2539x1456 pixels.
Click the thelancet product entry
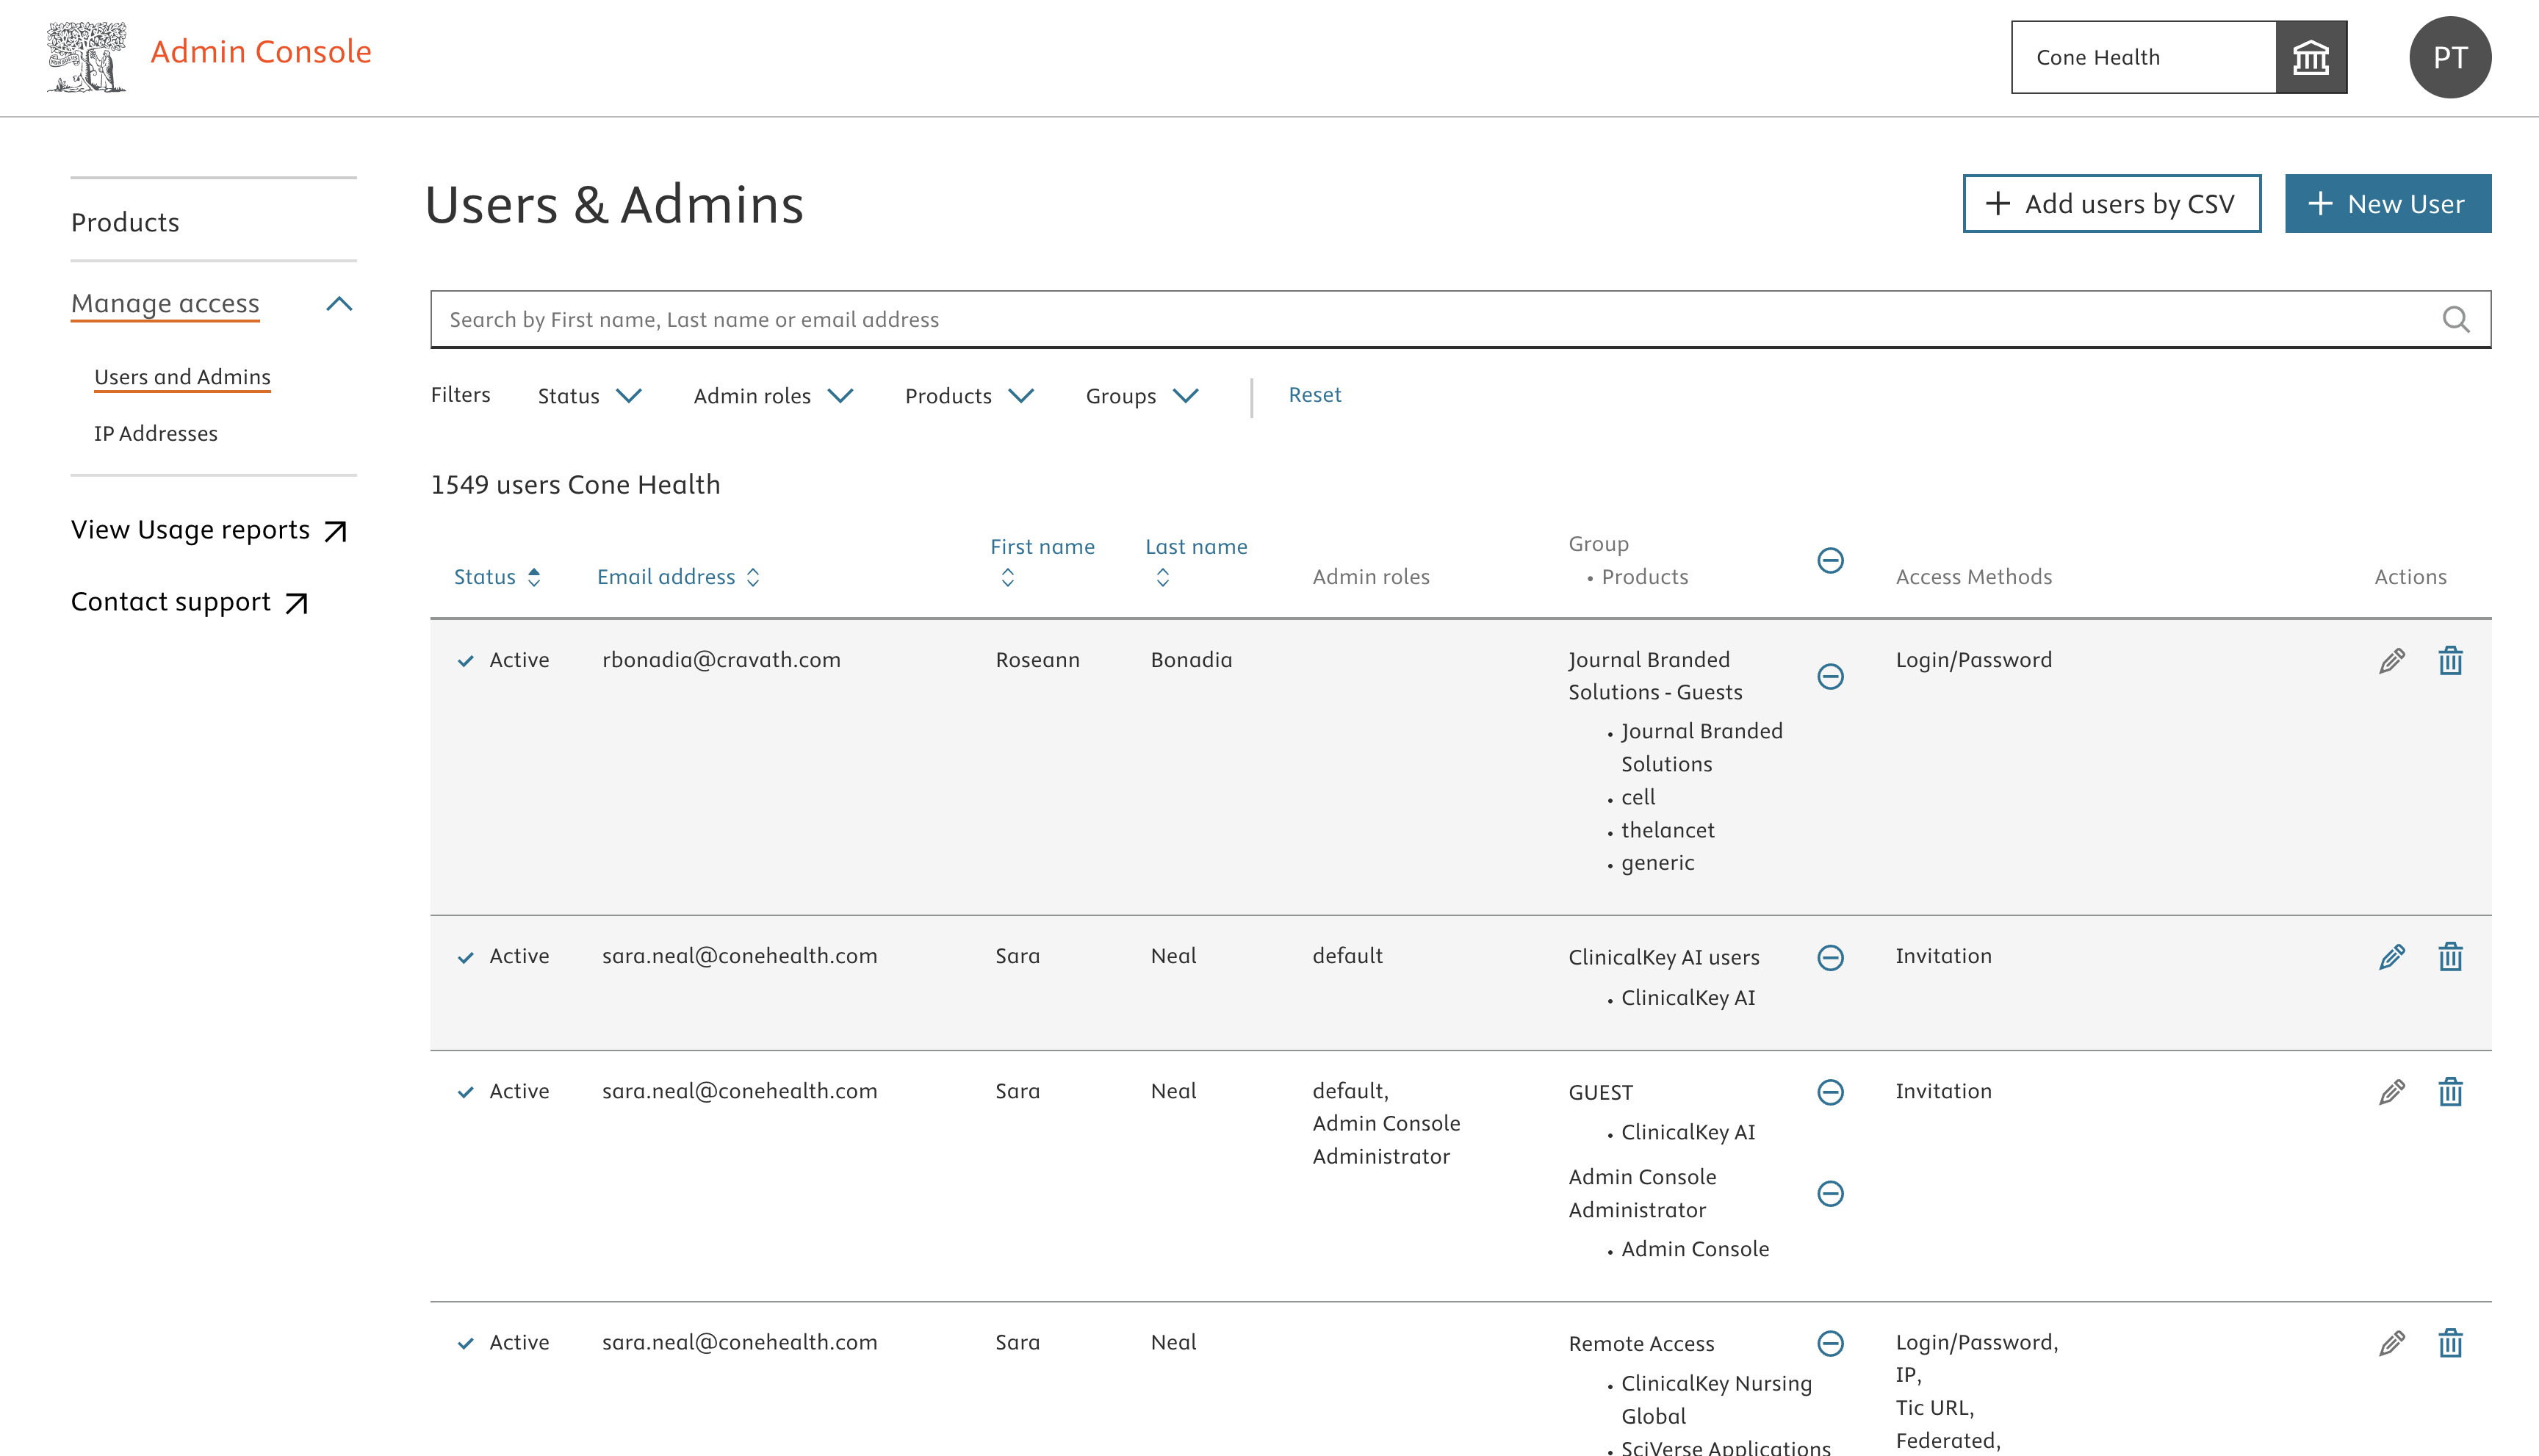(x=1667, y=830)
